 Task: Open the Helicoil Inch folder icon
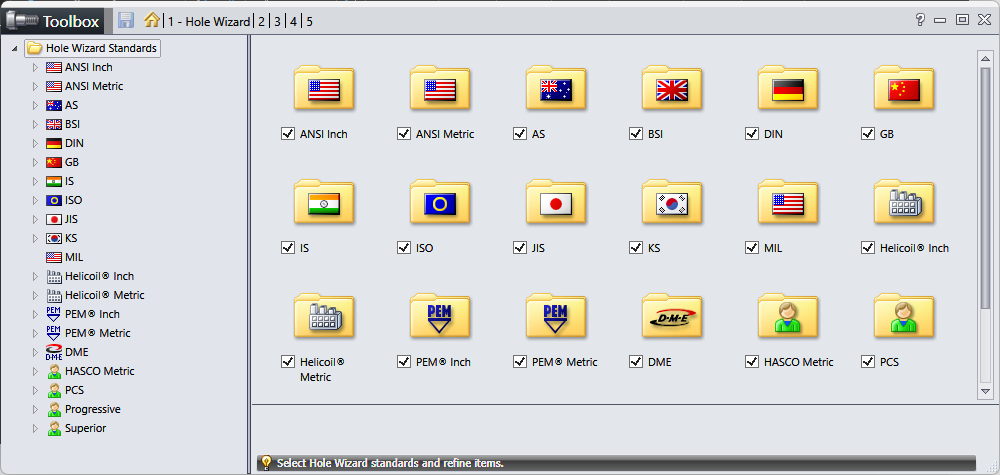coord(904,202)
